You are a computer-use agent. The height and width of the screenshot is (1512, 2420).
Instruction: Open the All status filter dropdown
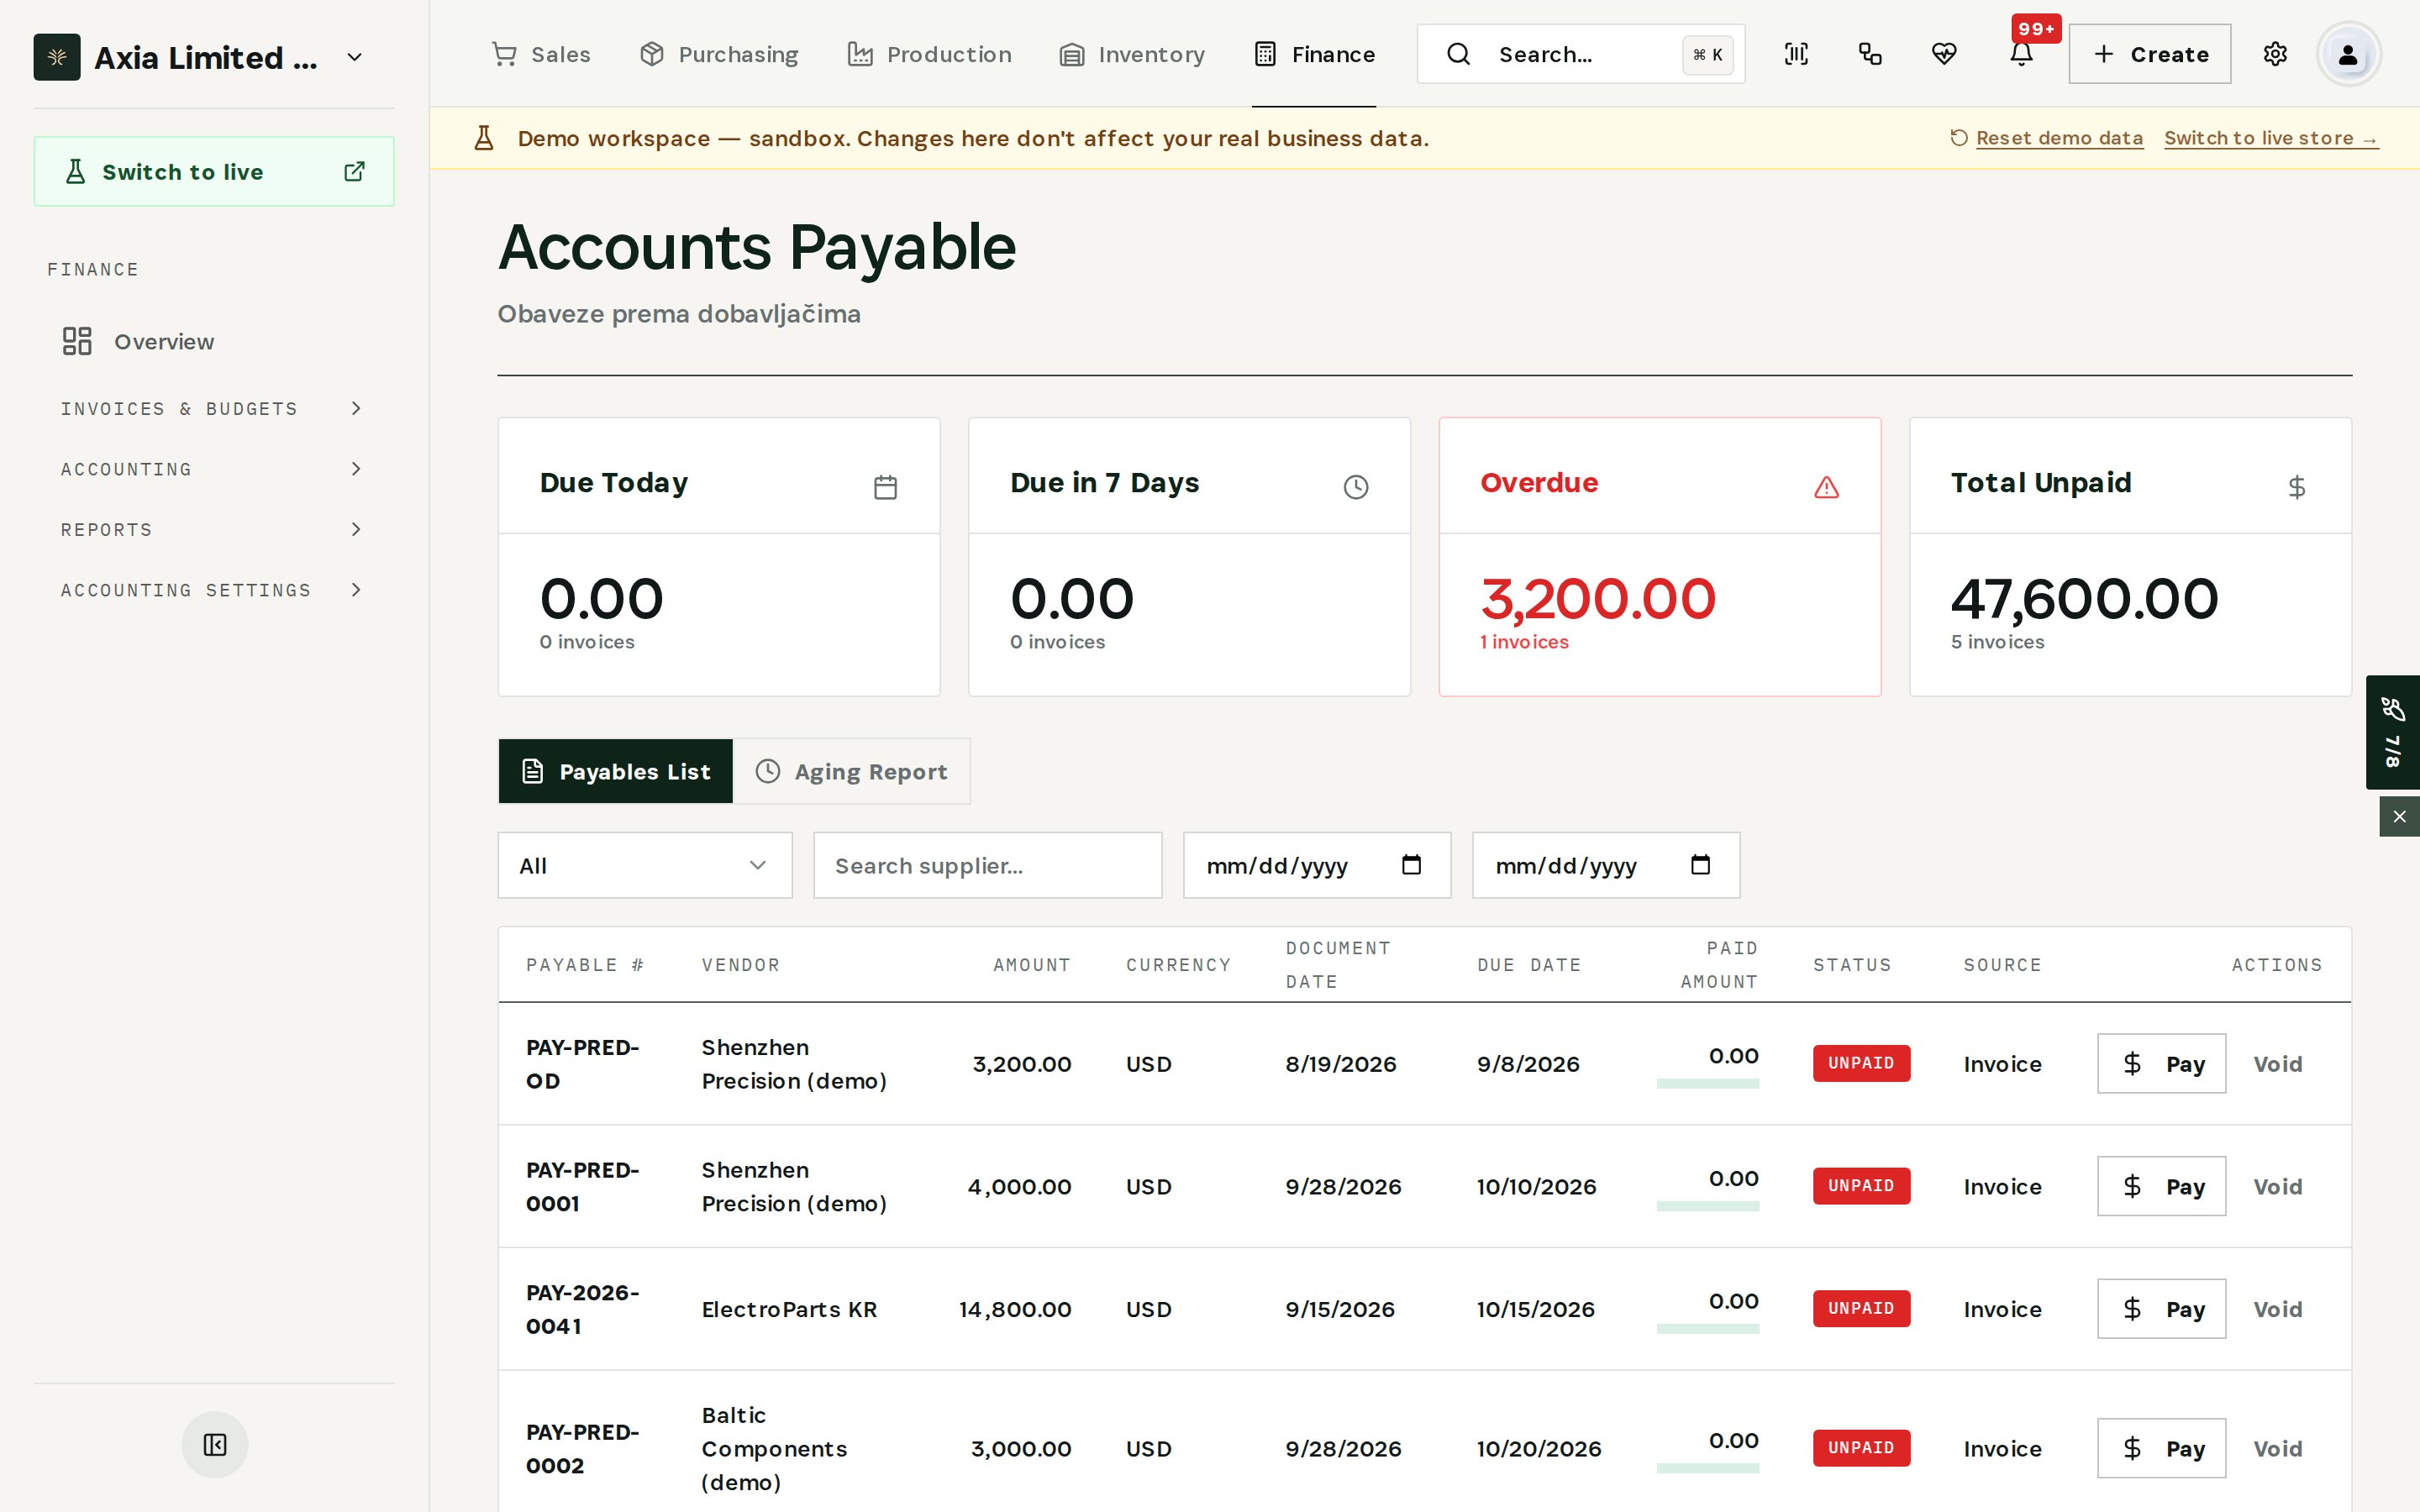coord(645,865)
